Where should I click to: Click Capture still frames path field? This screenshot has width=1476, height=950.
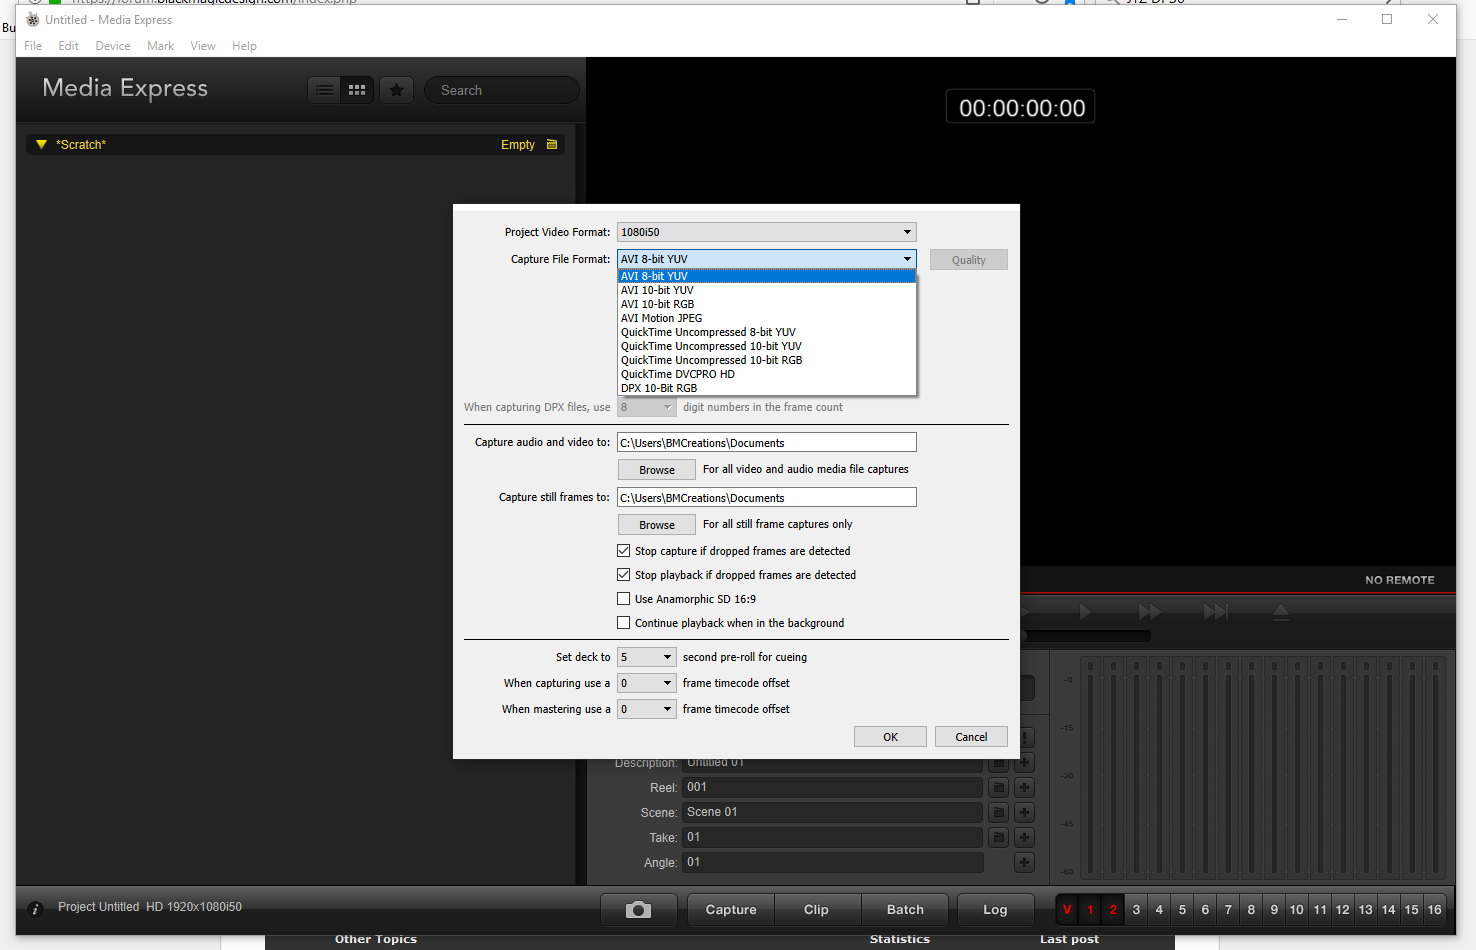tap(766, 497)
